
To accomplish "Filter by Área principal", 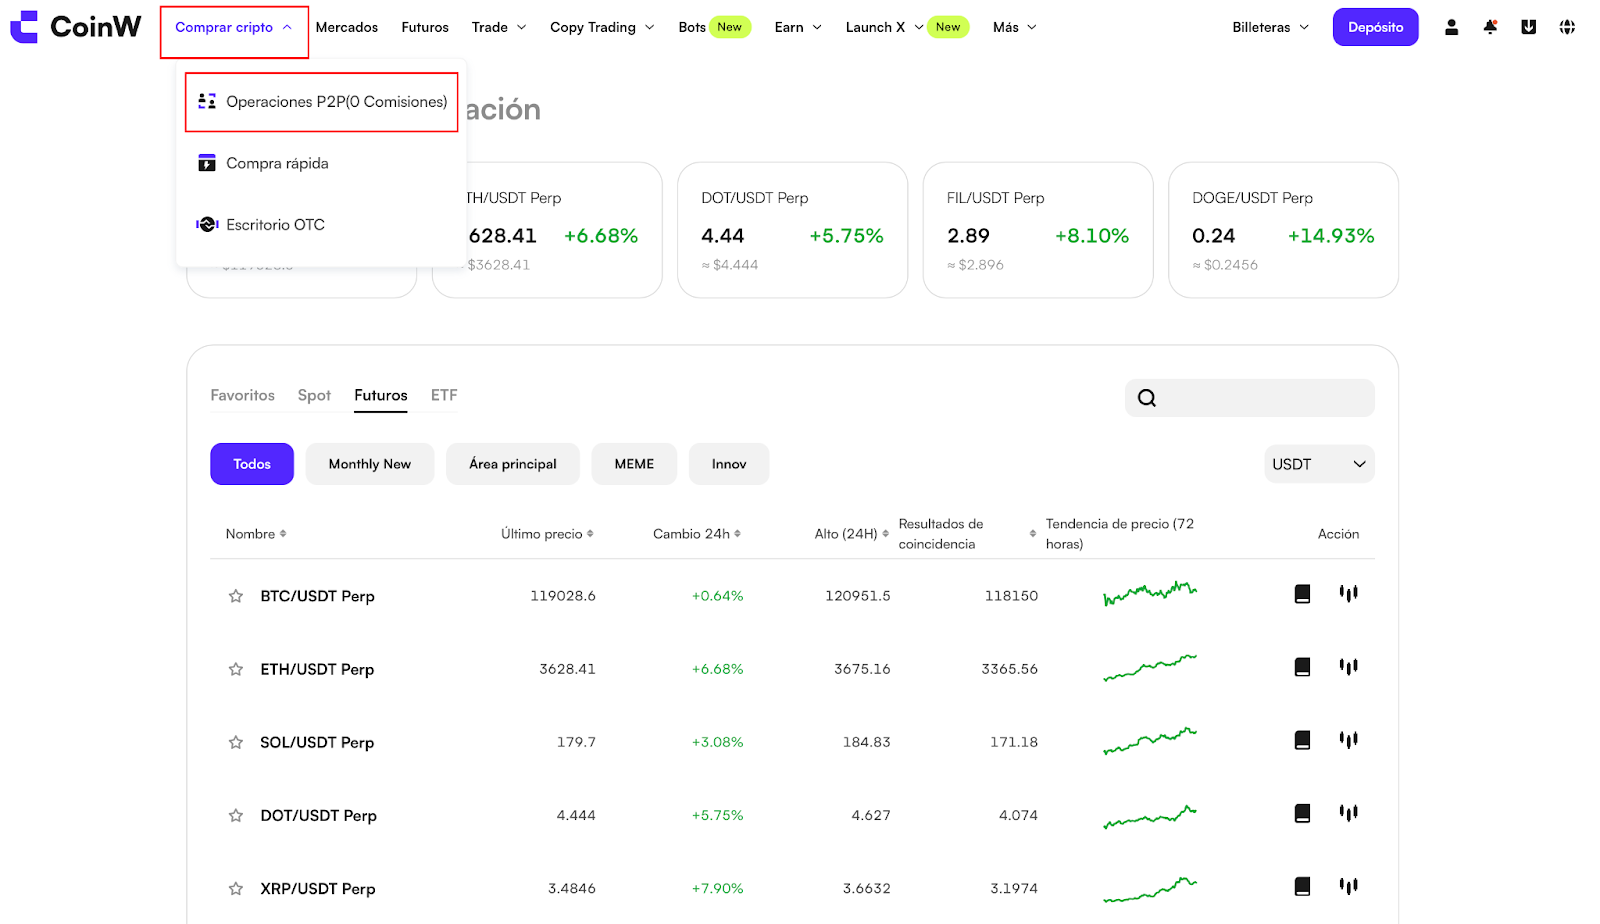I will pyautogui.click(x=513, y=464).
